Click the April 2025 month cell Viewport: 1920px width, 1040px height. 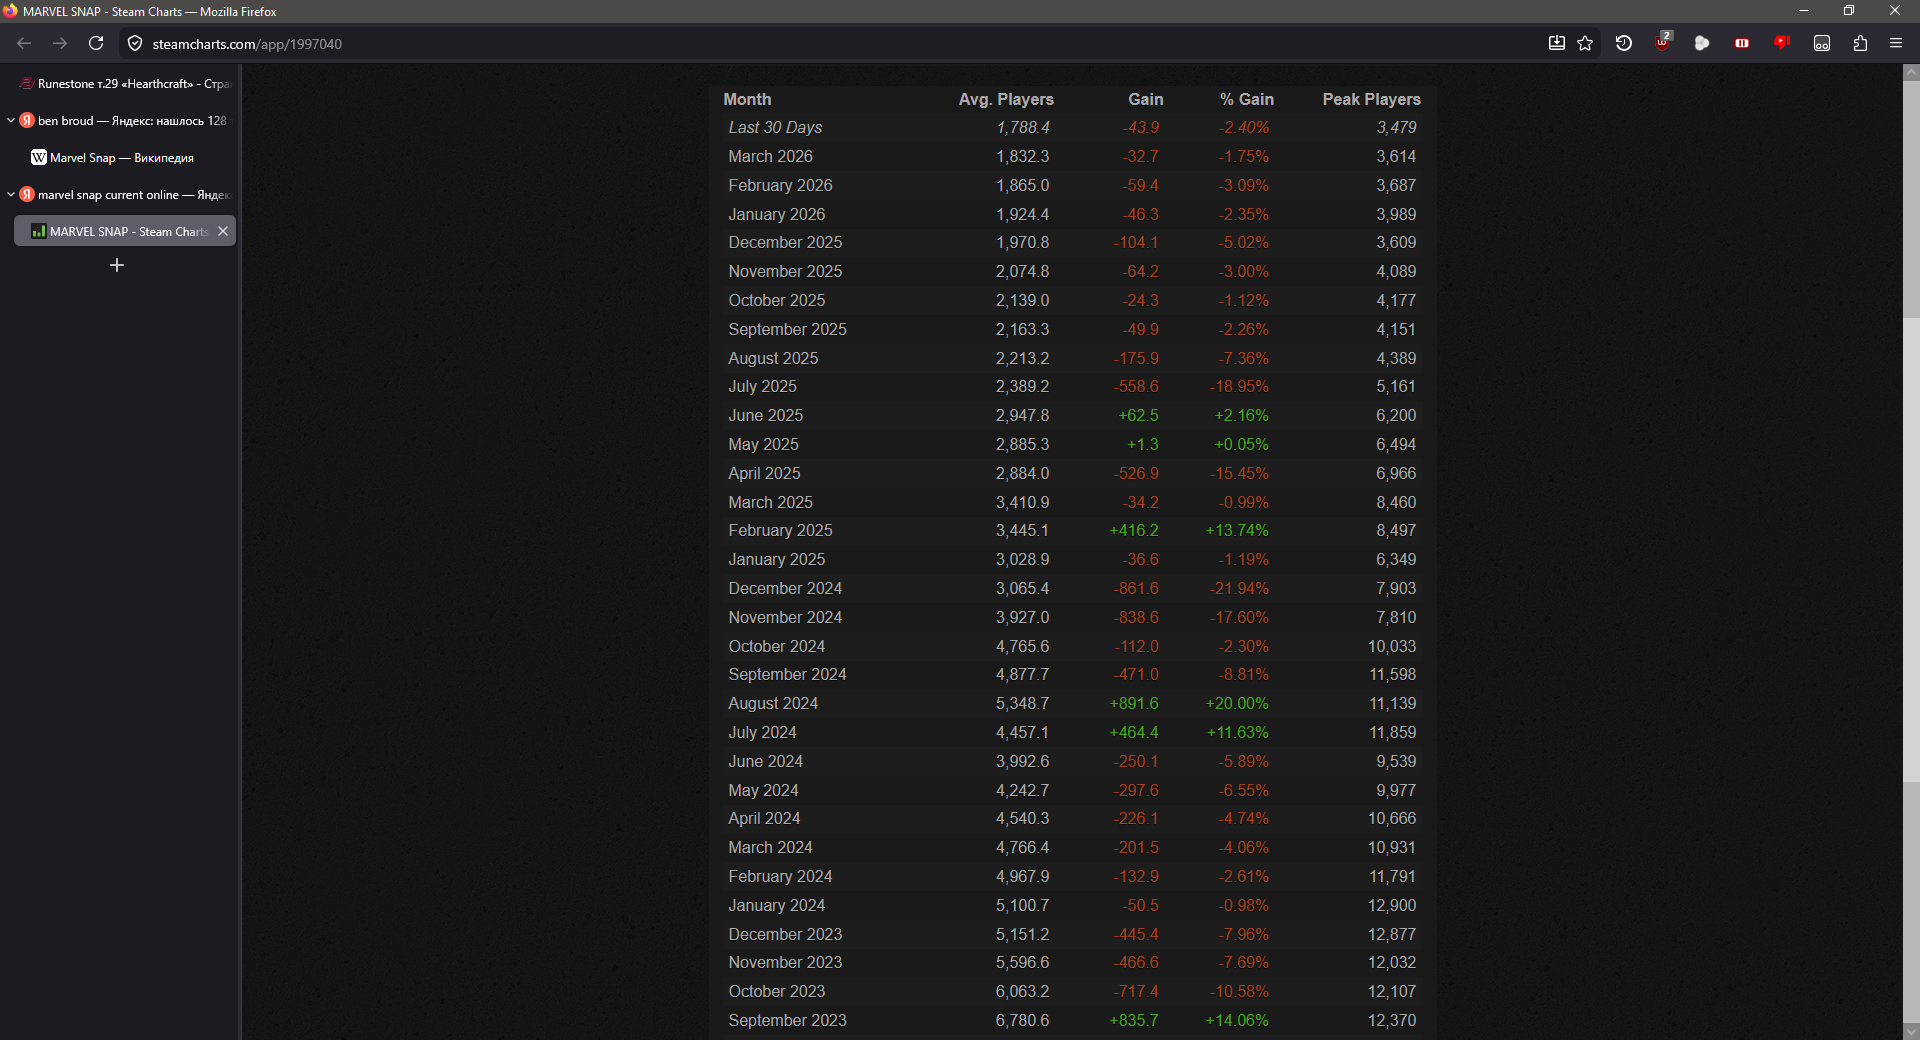tap(764, 473)
